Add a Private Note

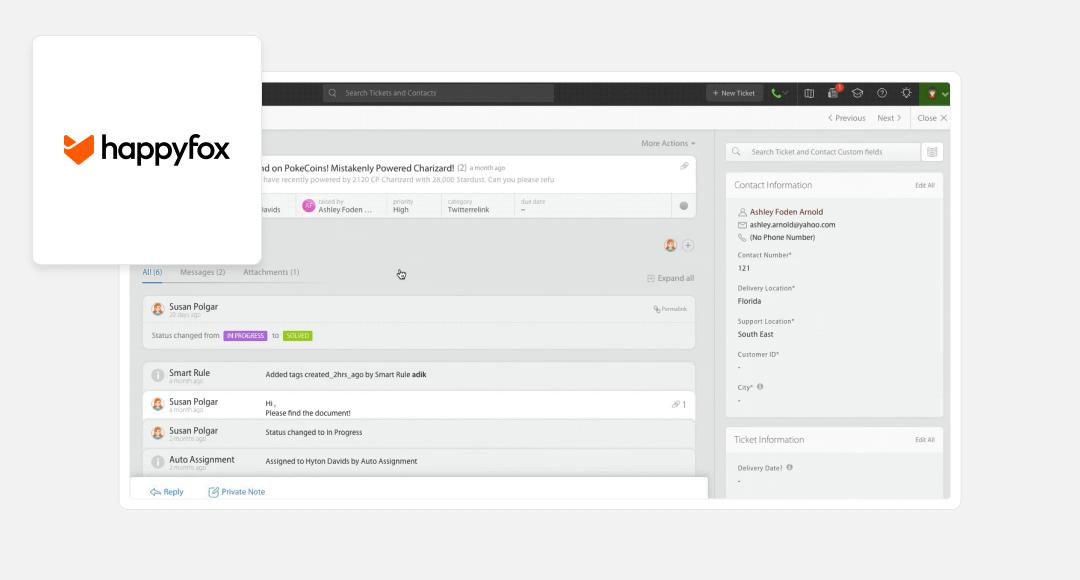click(x=237, y=492)
